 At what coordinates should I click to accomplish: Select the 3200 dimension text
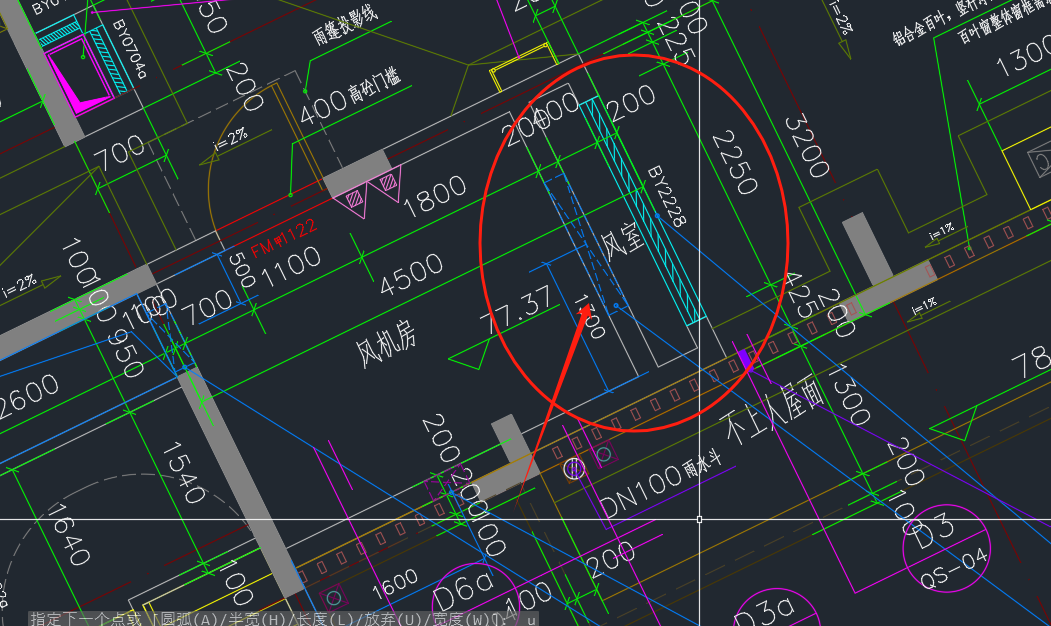(x=807, y=146)
